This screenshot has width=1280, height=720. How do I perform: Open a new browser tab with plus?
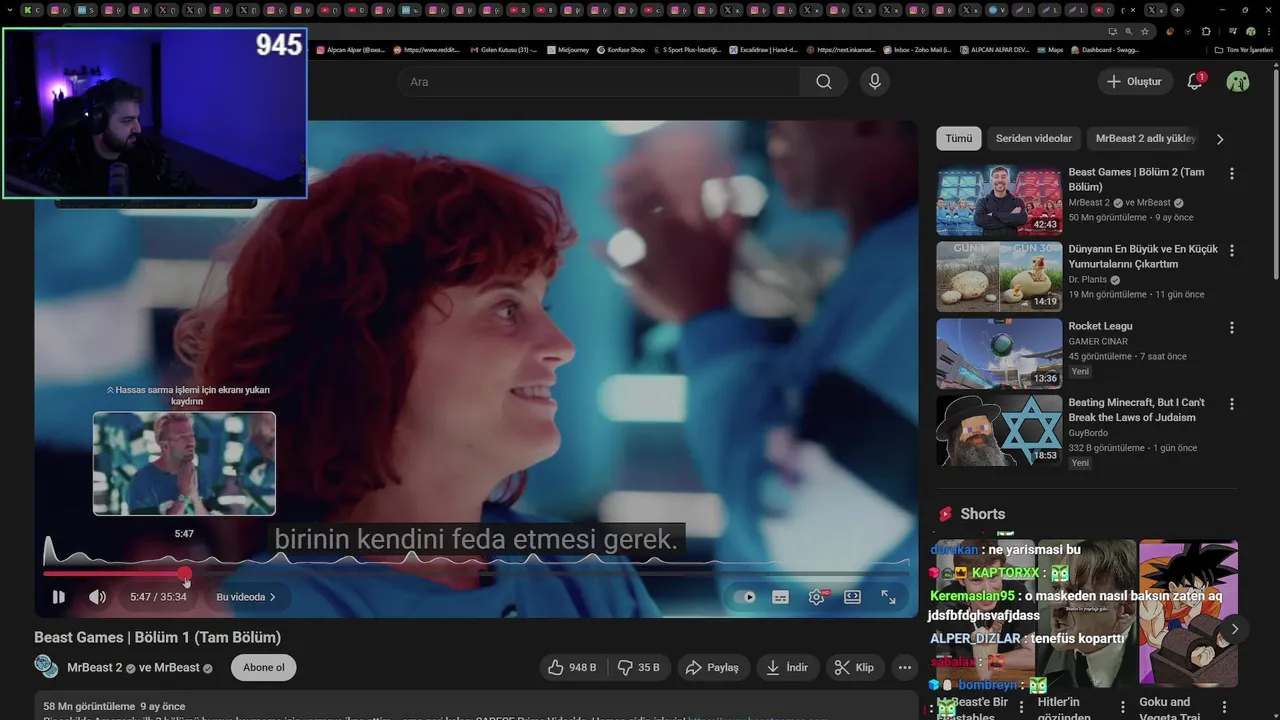click(x=1177, y=10)
